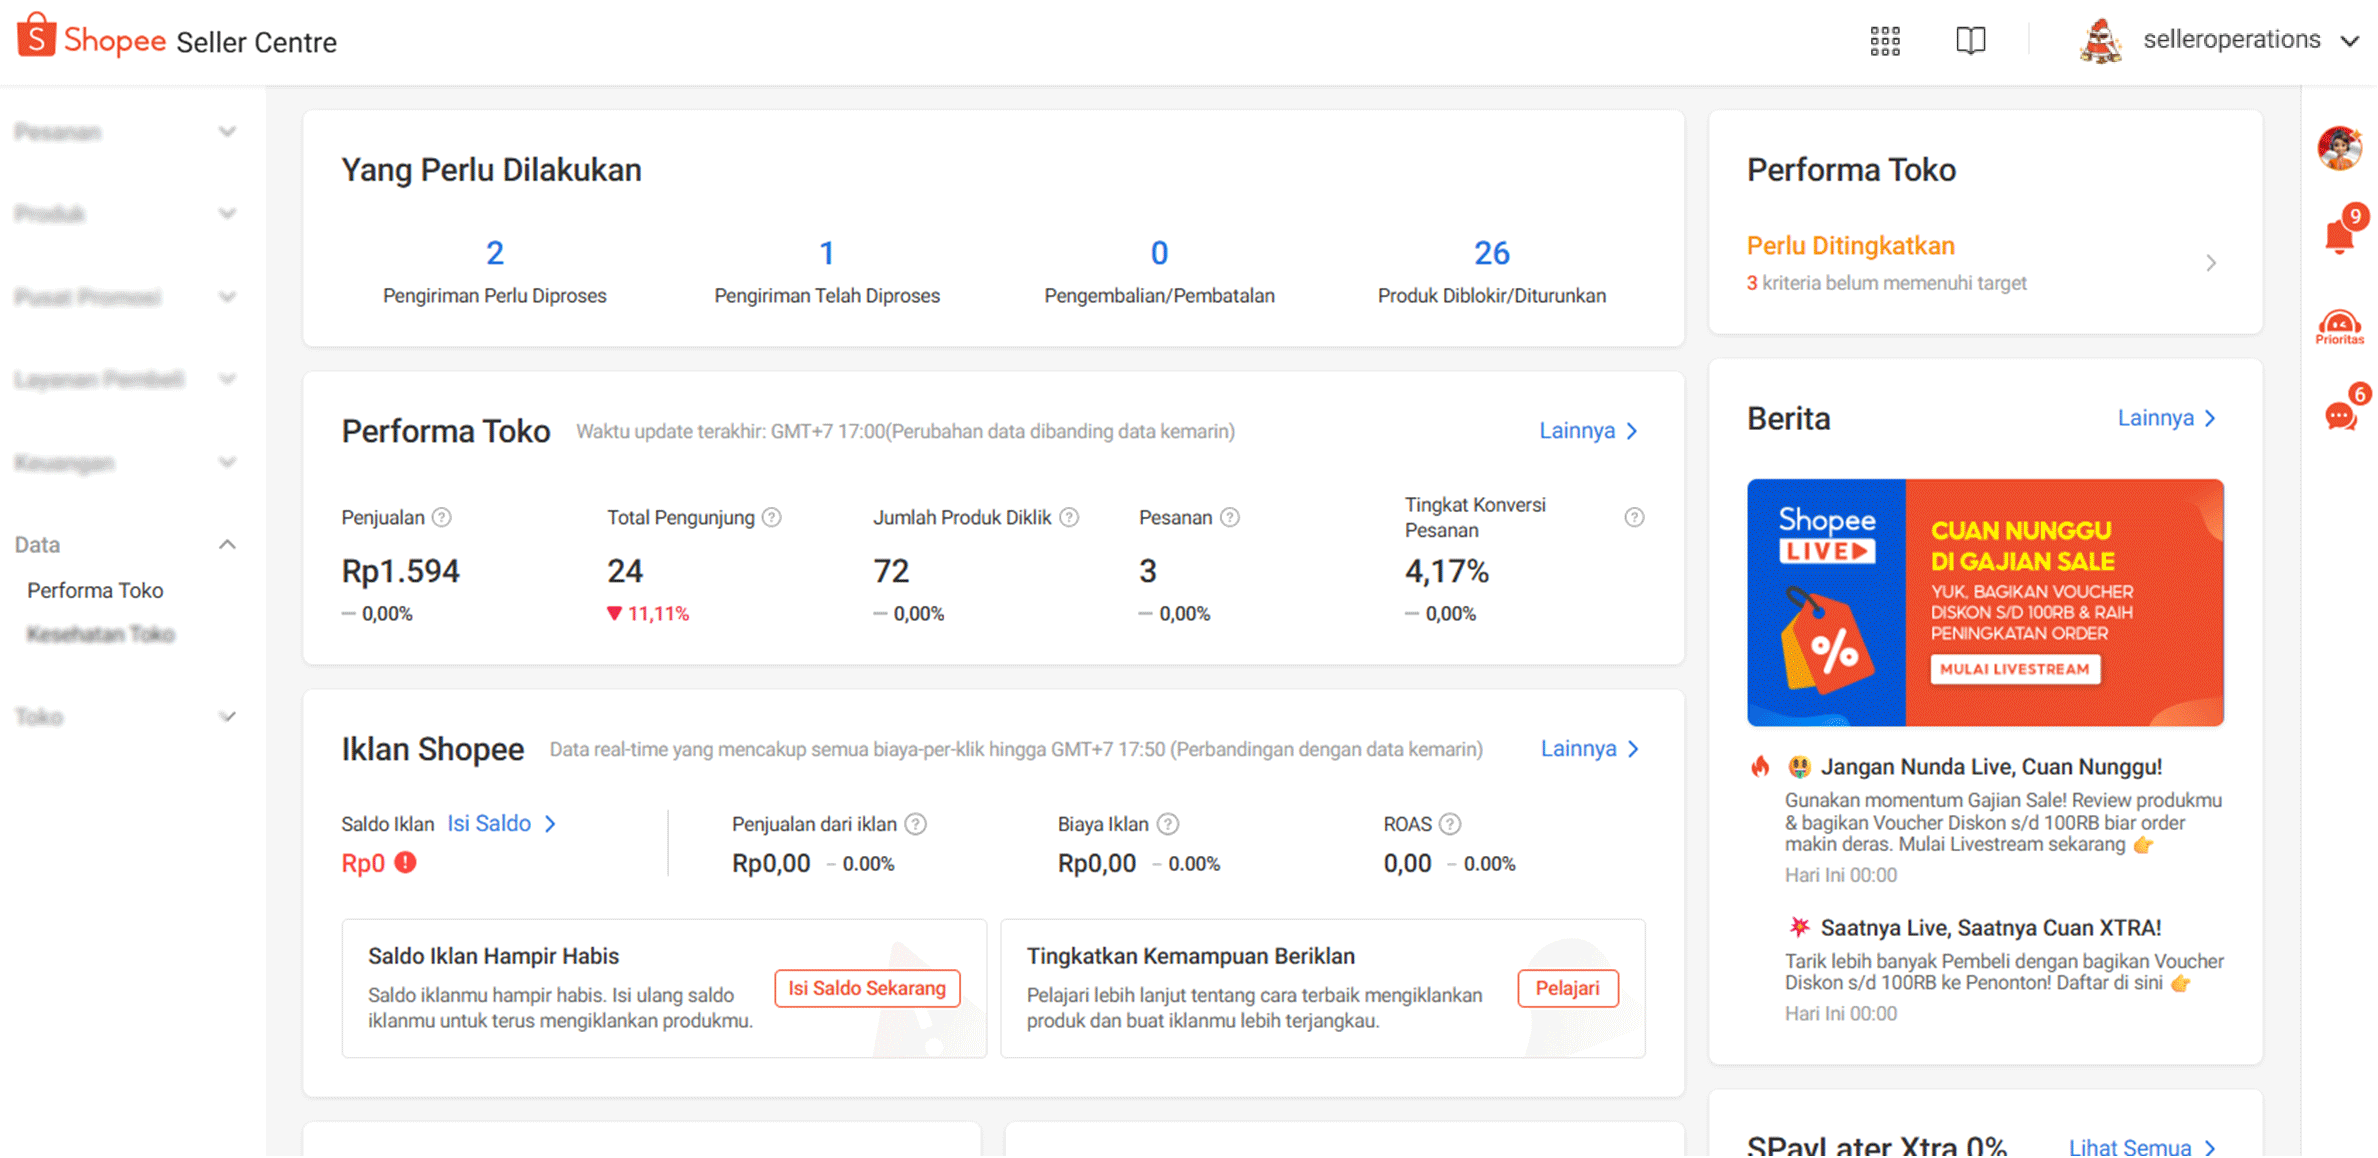This screenshot has height=1158, width=2378.
Task: Open the seller education book icon
Action: pyautogui.click(x=1970, y=41)
